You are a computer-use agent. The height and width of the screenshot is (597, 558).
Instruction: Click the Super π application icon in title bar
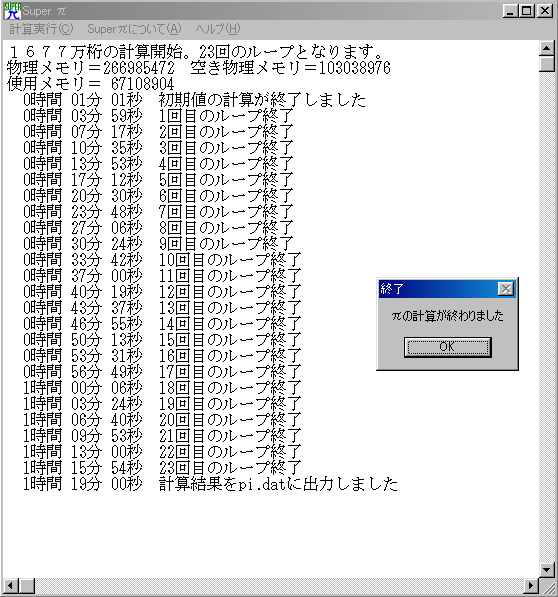pyautogui.click(x=12, y=11)
